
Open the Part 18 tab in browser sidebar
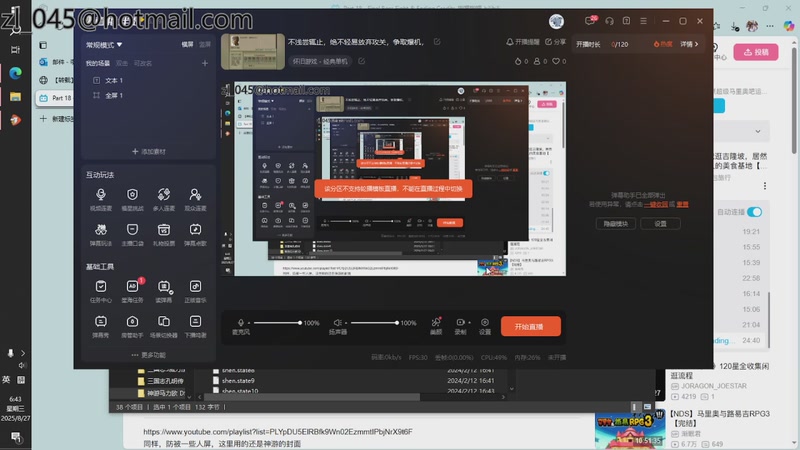point(55,98)
